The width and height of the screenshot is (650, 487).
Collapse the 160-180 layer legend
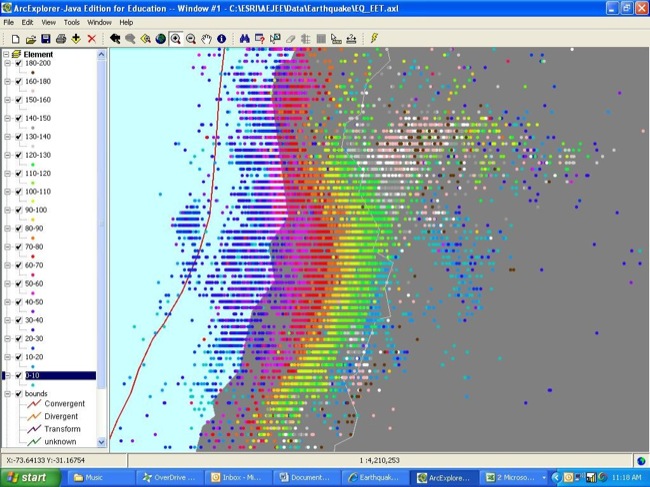(8, 82)
